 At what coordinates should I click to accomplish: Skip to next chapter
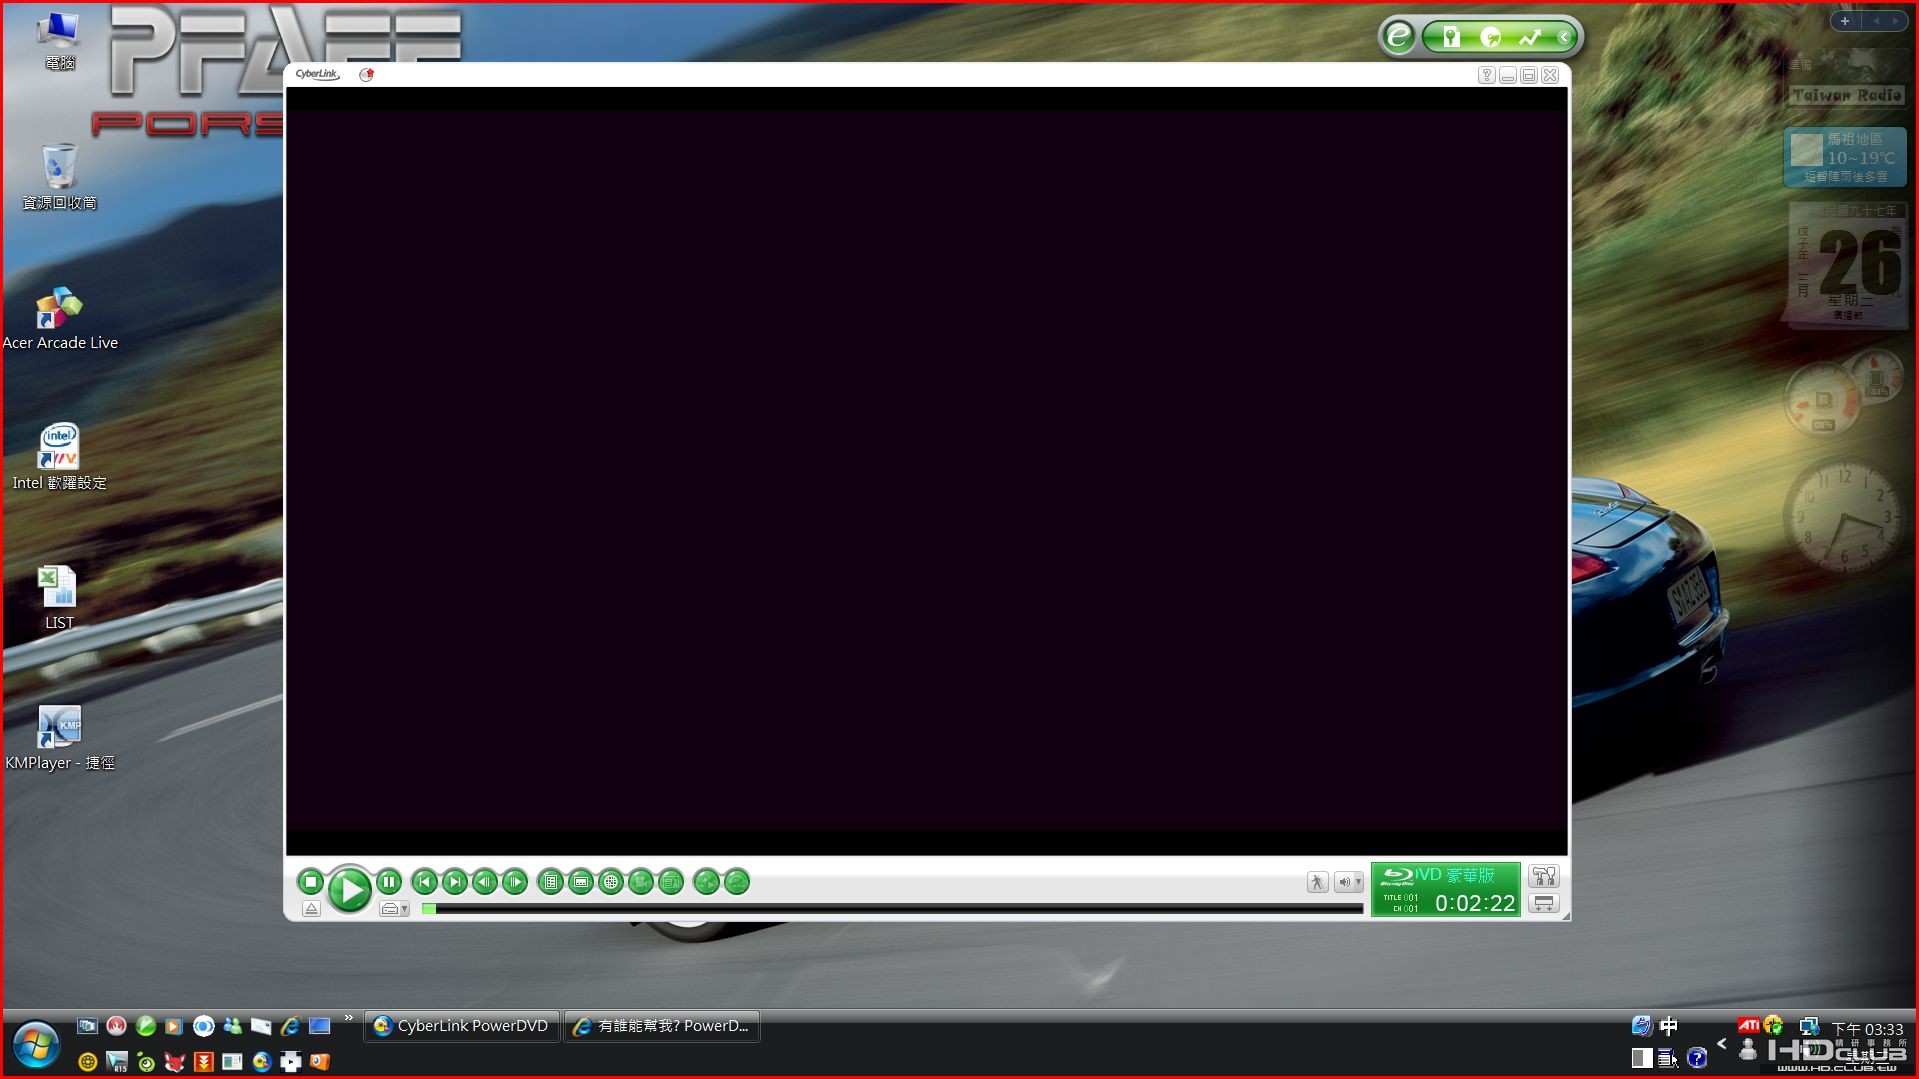(x=455, y=882)
